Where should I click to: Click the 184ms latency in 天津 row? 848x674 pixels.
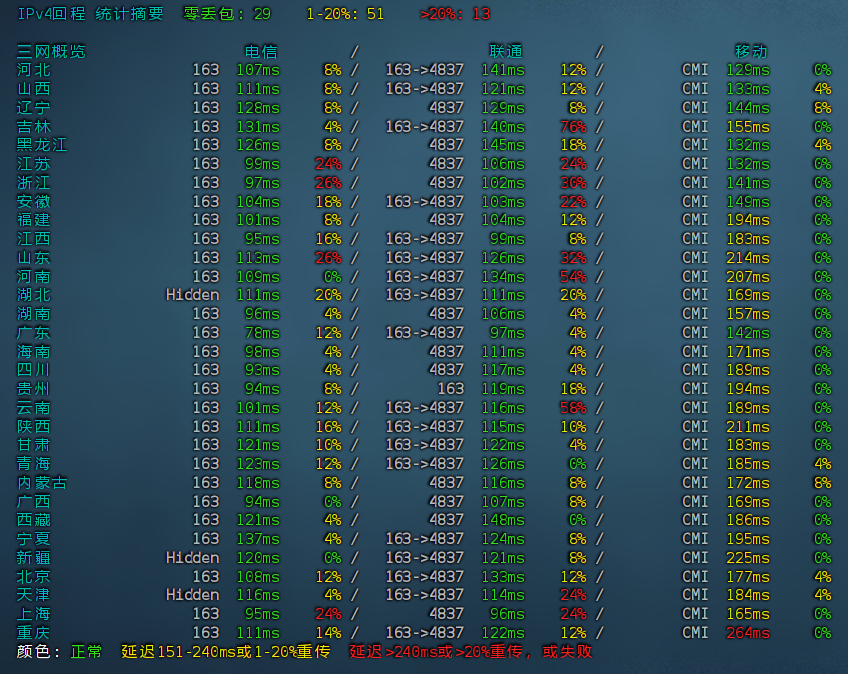pyautogui.click(x=747, y=595)
